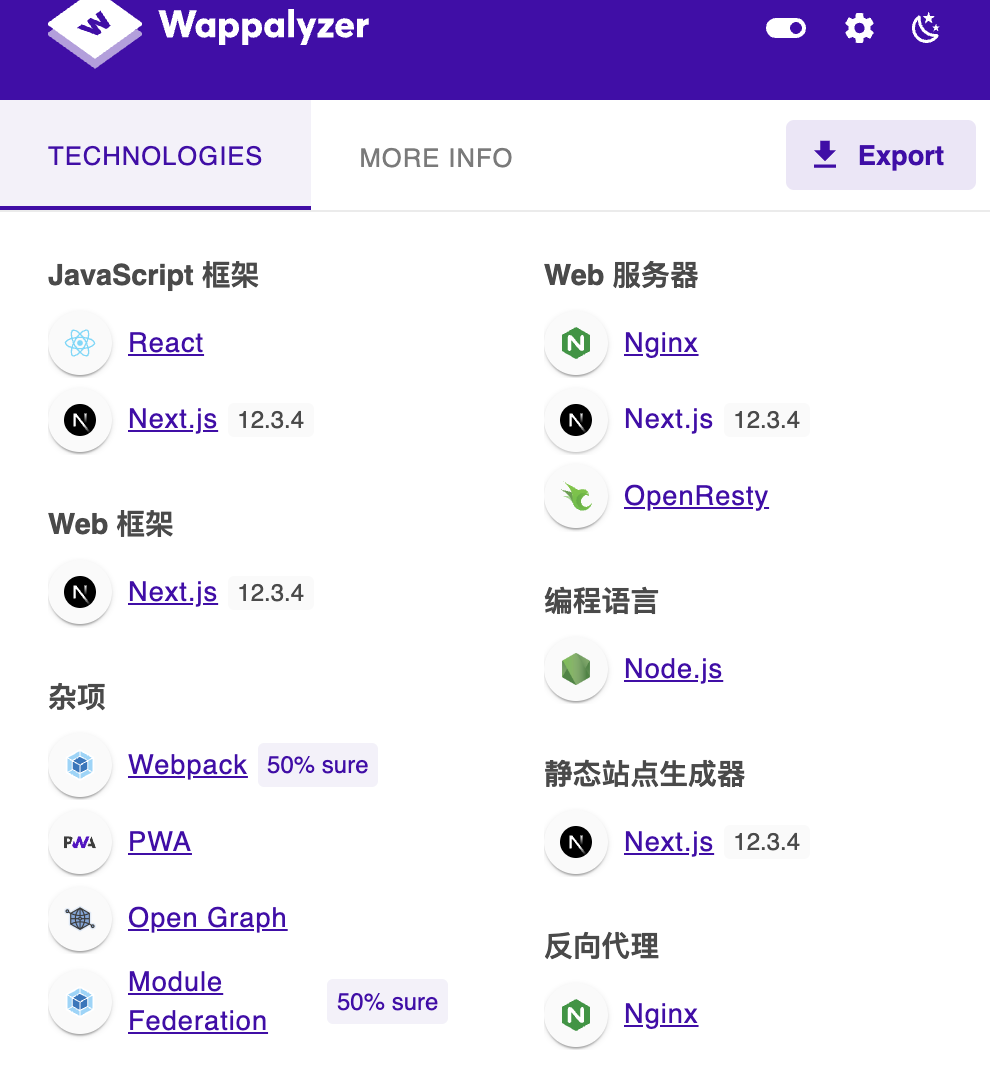The image size is (990, 1082).
Task: Click the JavaScript 框架 category heading
Action: (153, 275)
